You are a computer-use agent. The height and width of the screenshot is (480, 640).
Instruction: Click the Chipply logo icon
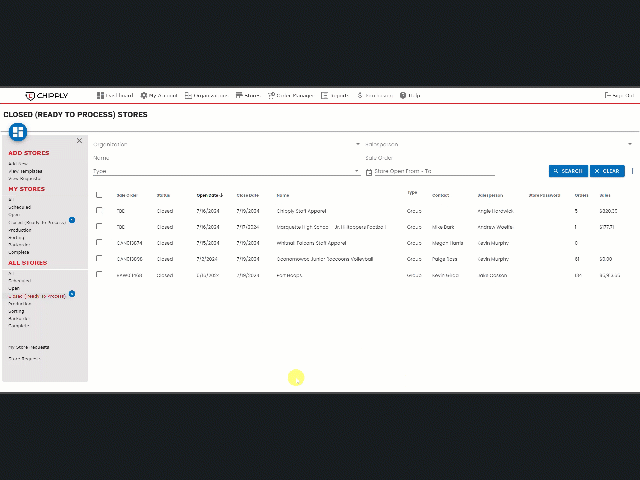pyautogui.click(x=30, y=96)
